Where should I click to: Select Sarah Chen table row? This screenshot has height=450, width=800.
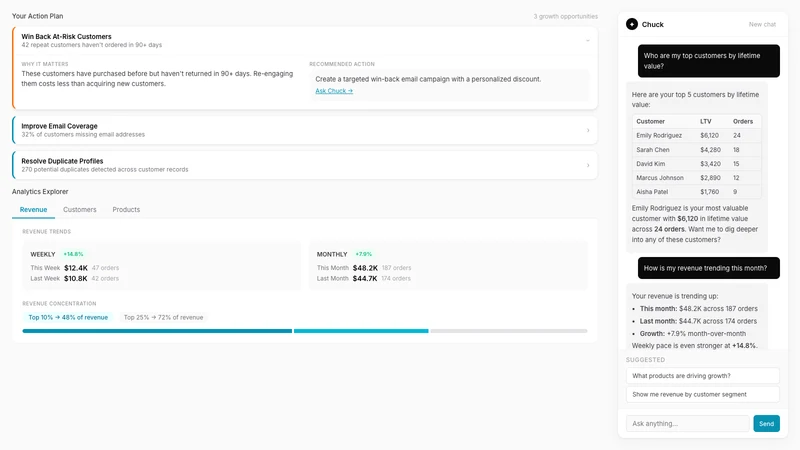coord(696,150)
